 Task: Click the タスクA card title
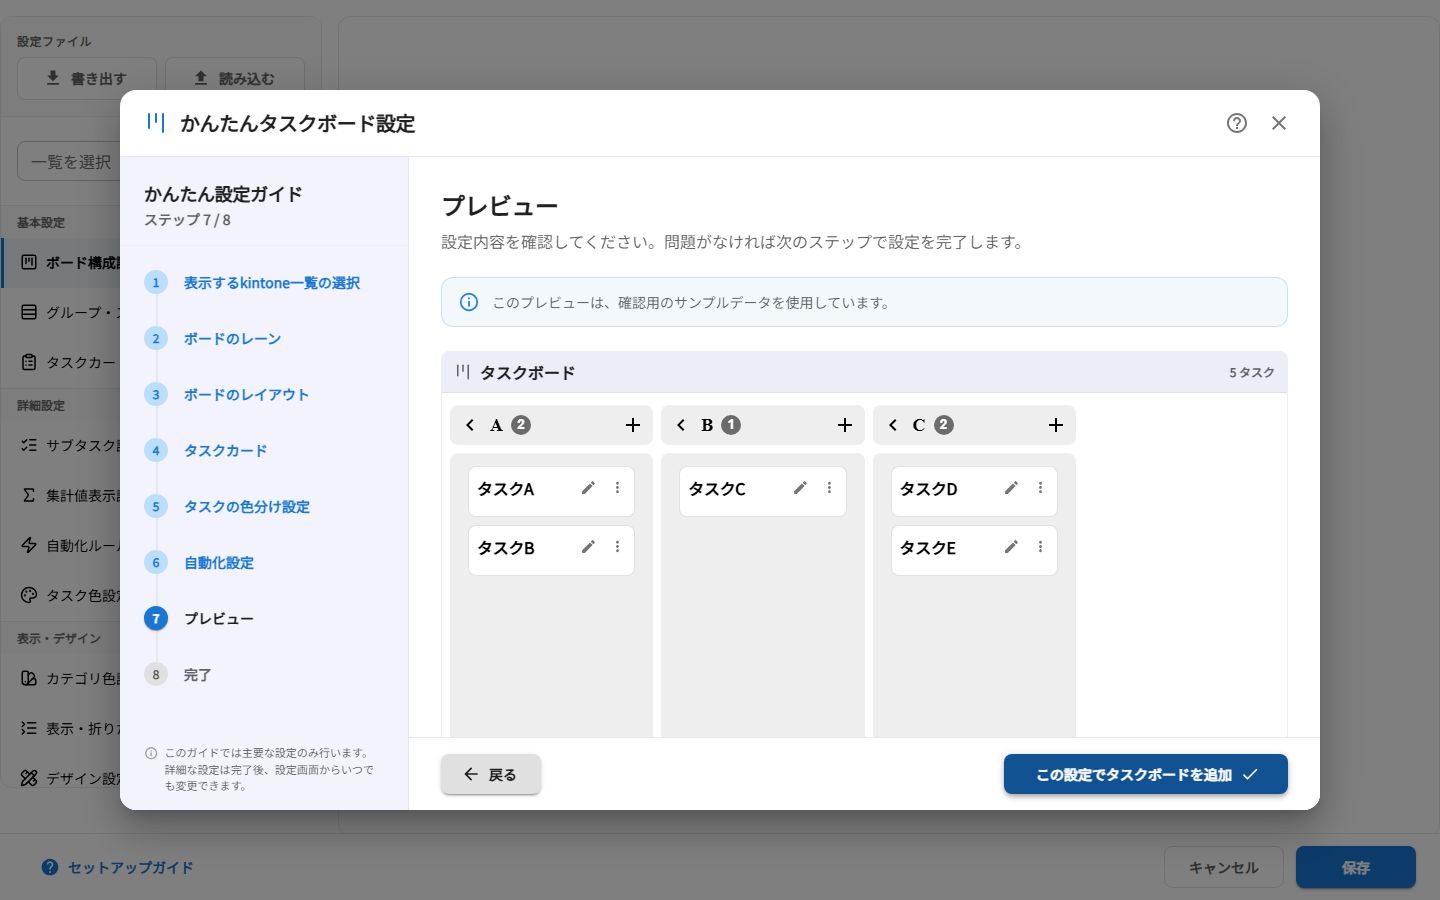click(506, 489)
